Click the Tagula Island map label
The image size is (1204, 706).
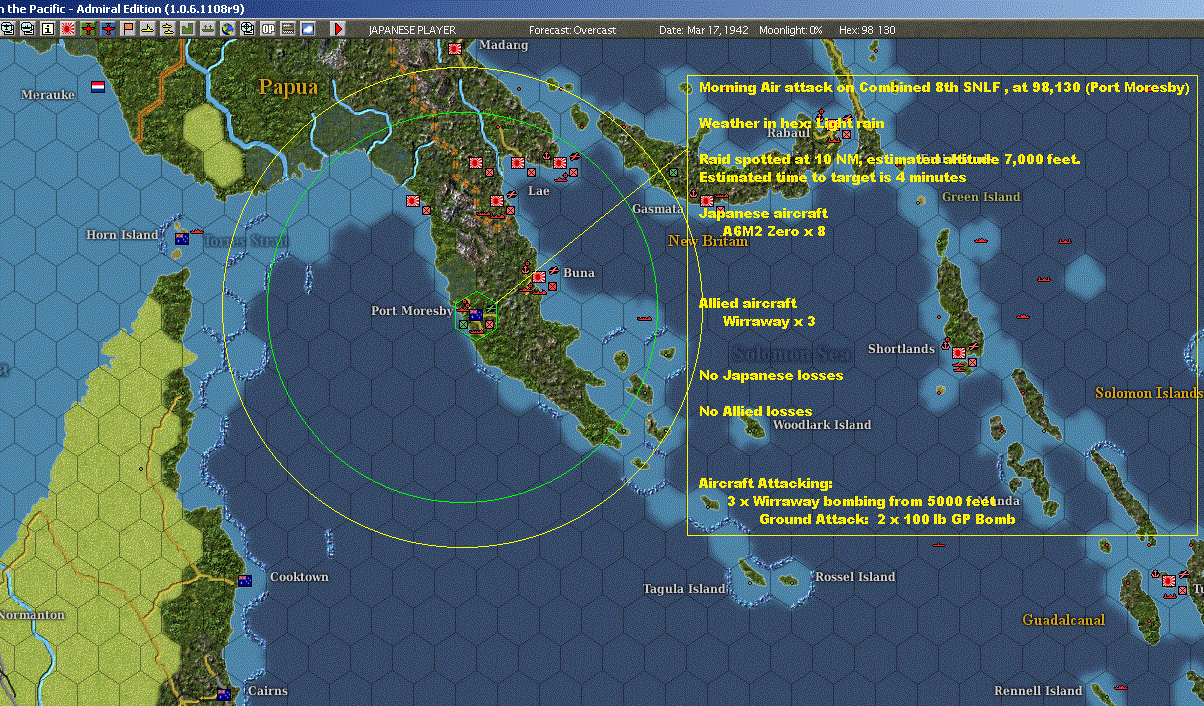click(x=685, y=589)
